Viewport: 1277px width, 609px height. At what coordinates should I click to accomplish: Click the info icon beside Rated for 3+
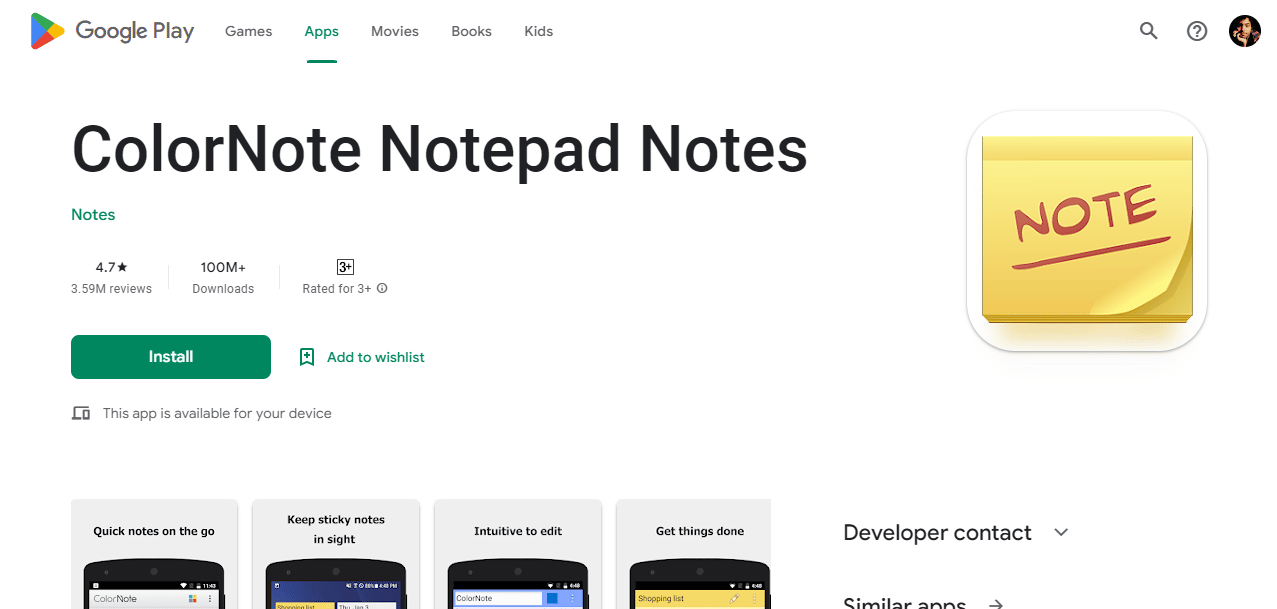(382, 288)
